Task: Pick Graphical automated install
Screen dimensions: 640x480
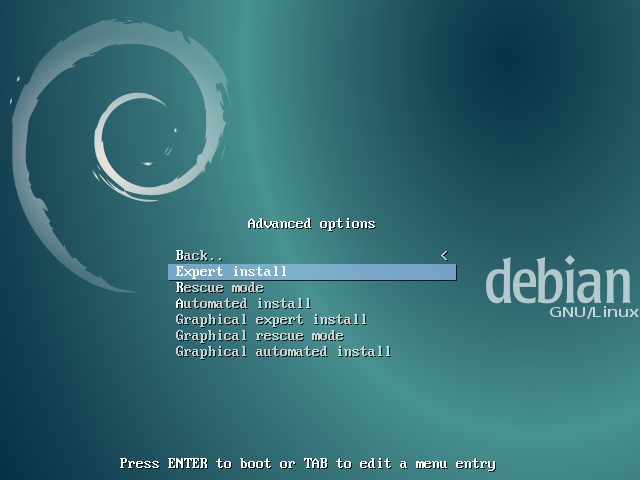Action: [312, 351]
